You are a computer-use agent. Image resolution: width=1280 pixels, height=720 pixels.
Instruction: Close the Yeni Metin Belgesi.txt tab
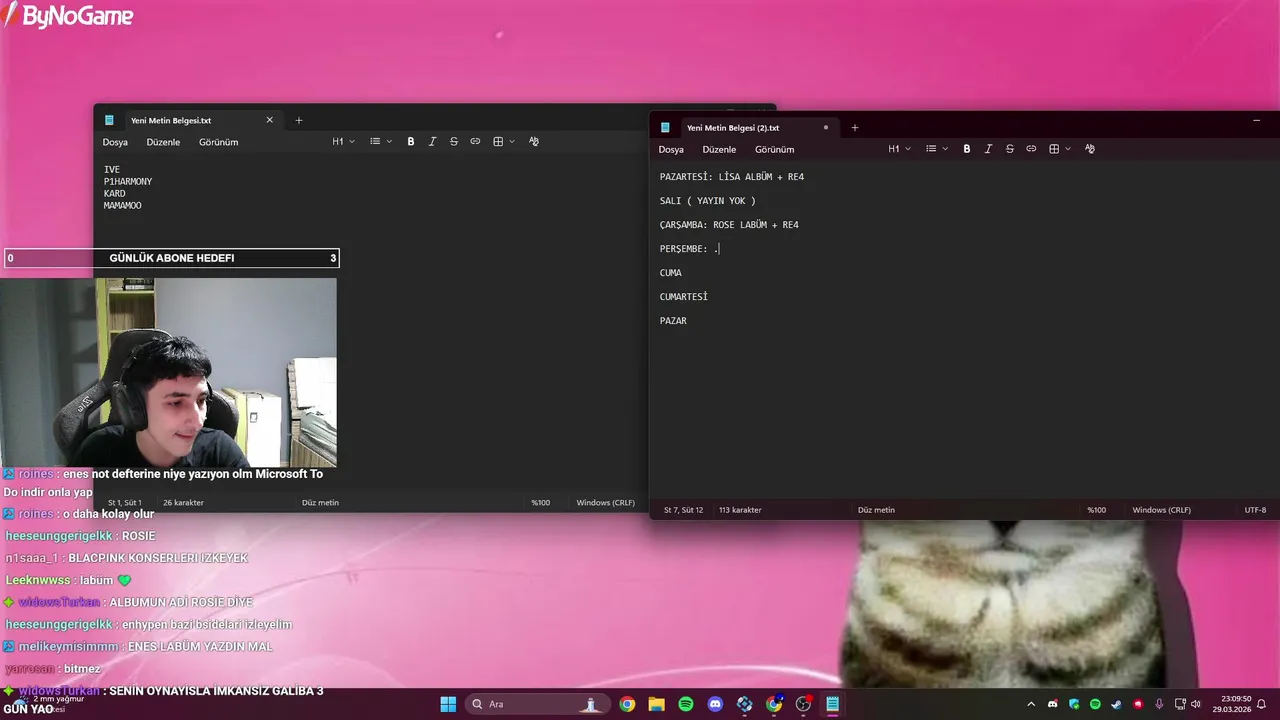click(x=269, y=120)
